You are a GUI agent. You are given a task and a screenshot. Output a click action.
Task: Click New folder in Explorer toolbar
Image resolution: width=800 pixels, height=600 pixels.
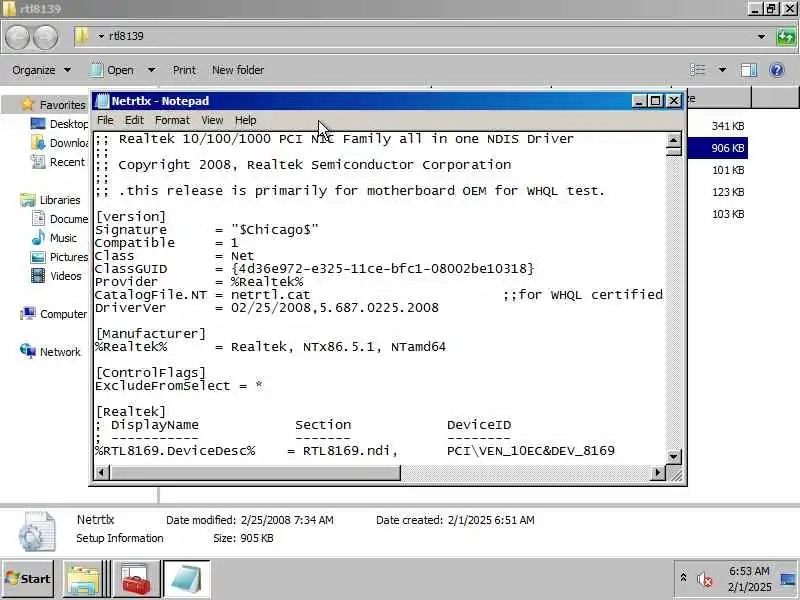(x=238, y=70)
